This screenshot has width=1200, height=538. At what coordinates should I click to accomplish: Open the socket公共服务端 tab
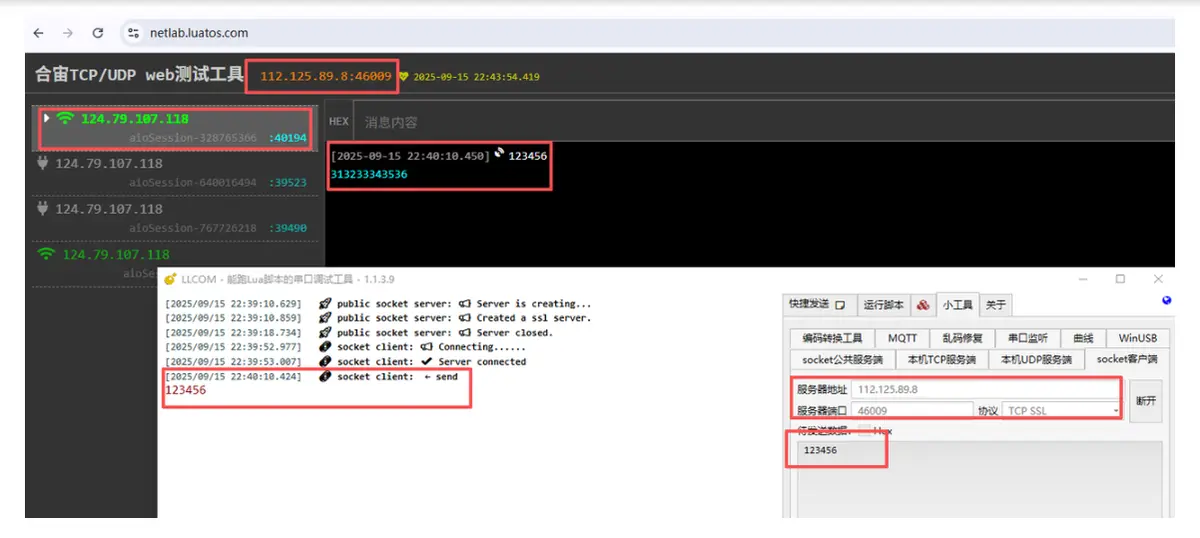coord(842,359)
